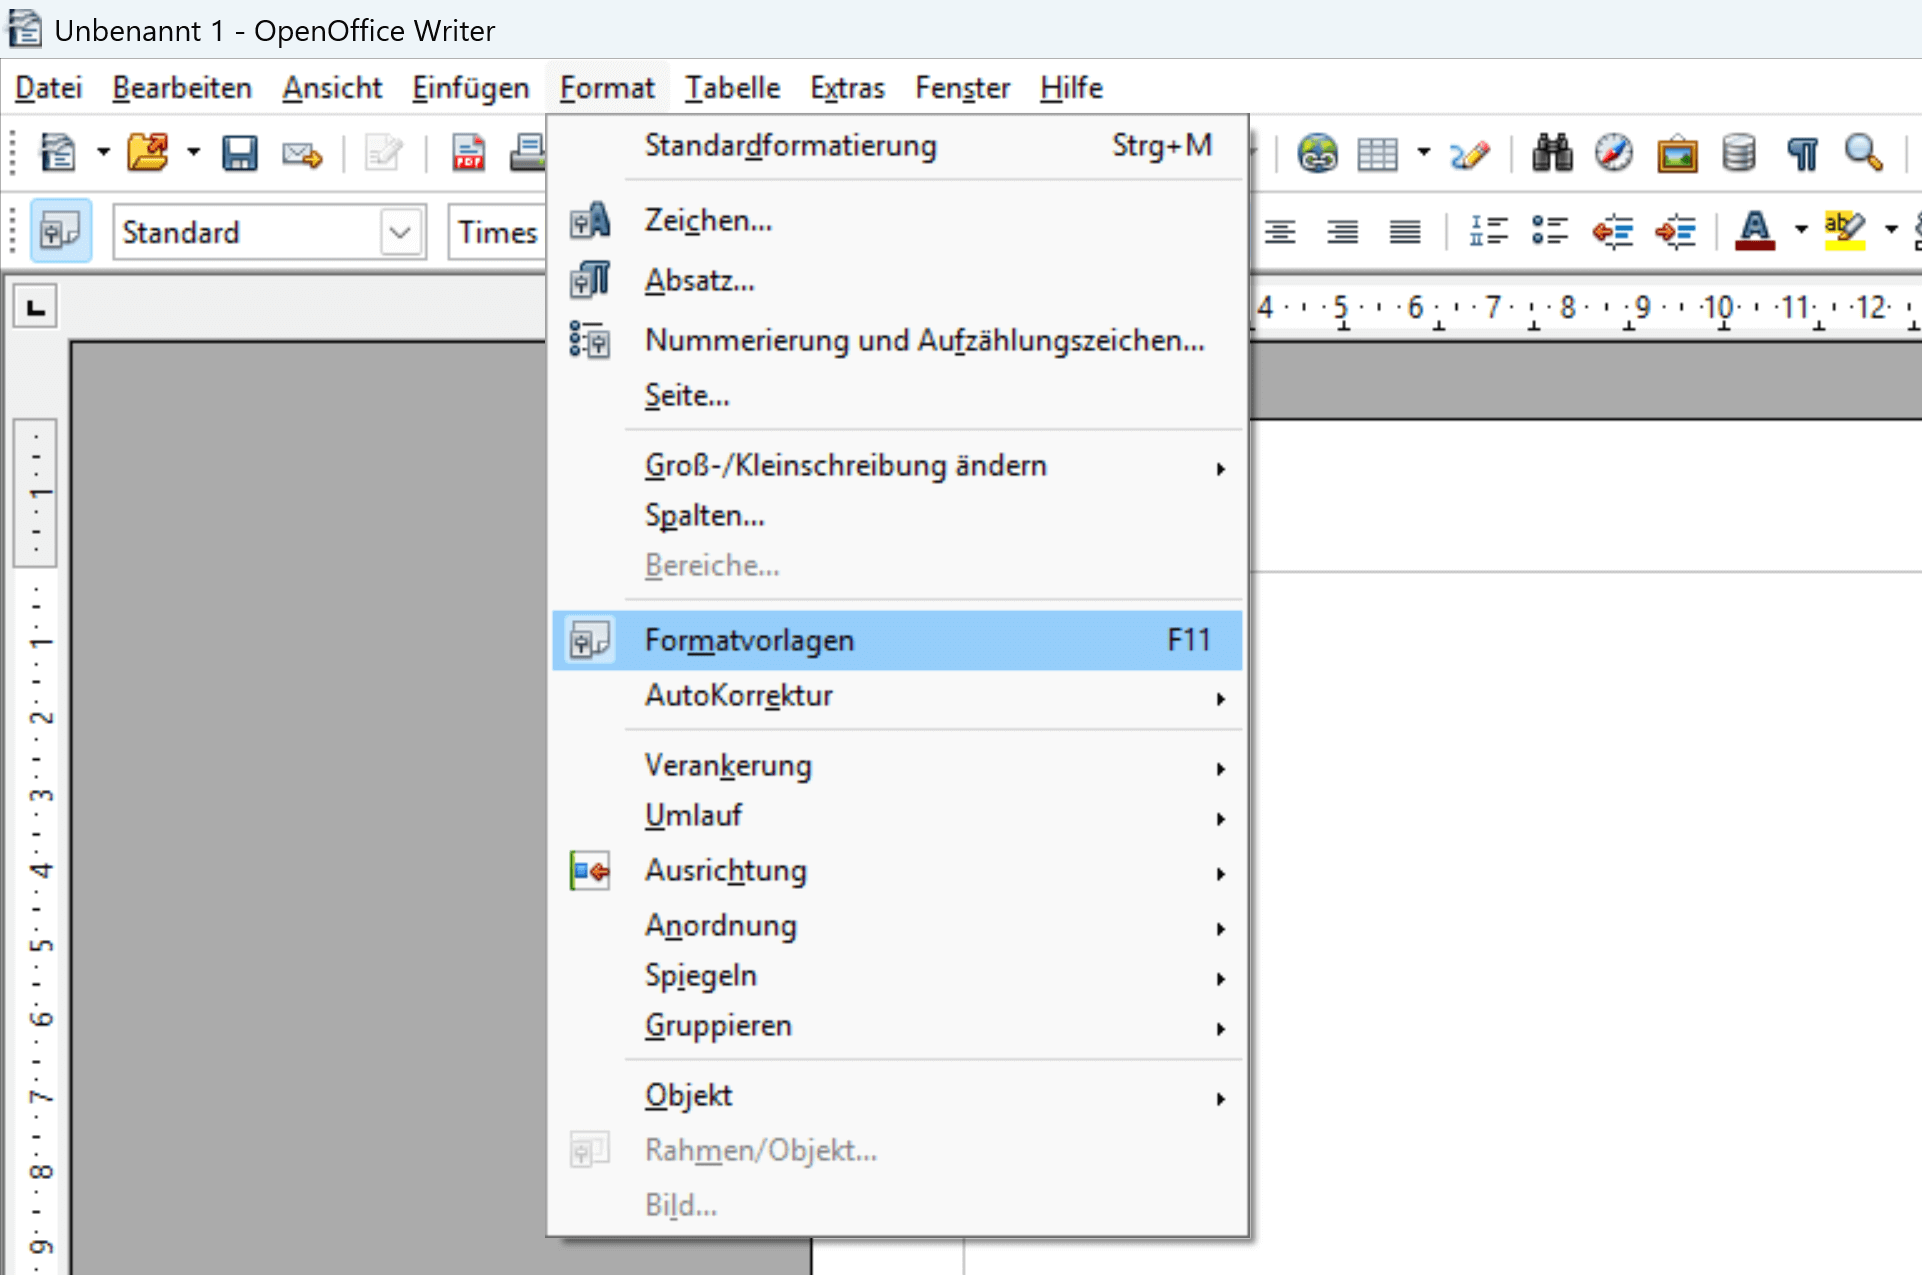This screenshot has height=1275, width=1922.
Task: Insert a hyperlink via the globe-link icon
Action: click(1318, 152)
